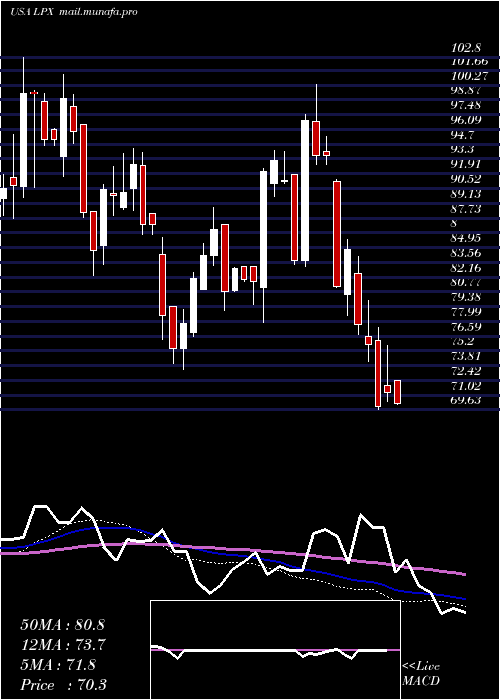The width and height of the screenshot is (500, 700).
Task: Select the 82.16 price axis label
Action: pyautogui.click(x=467, y=268)
